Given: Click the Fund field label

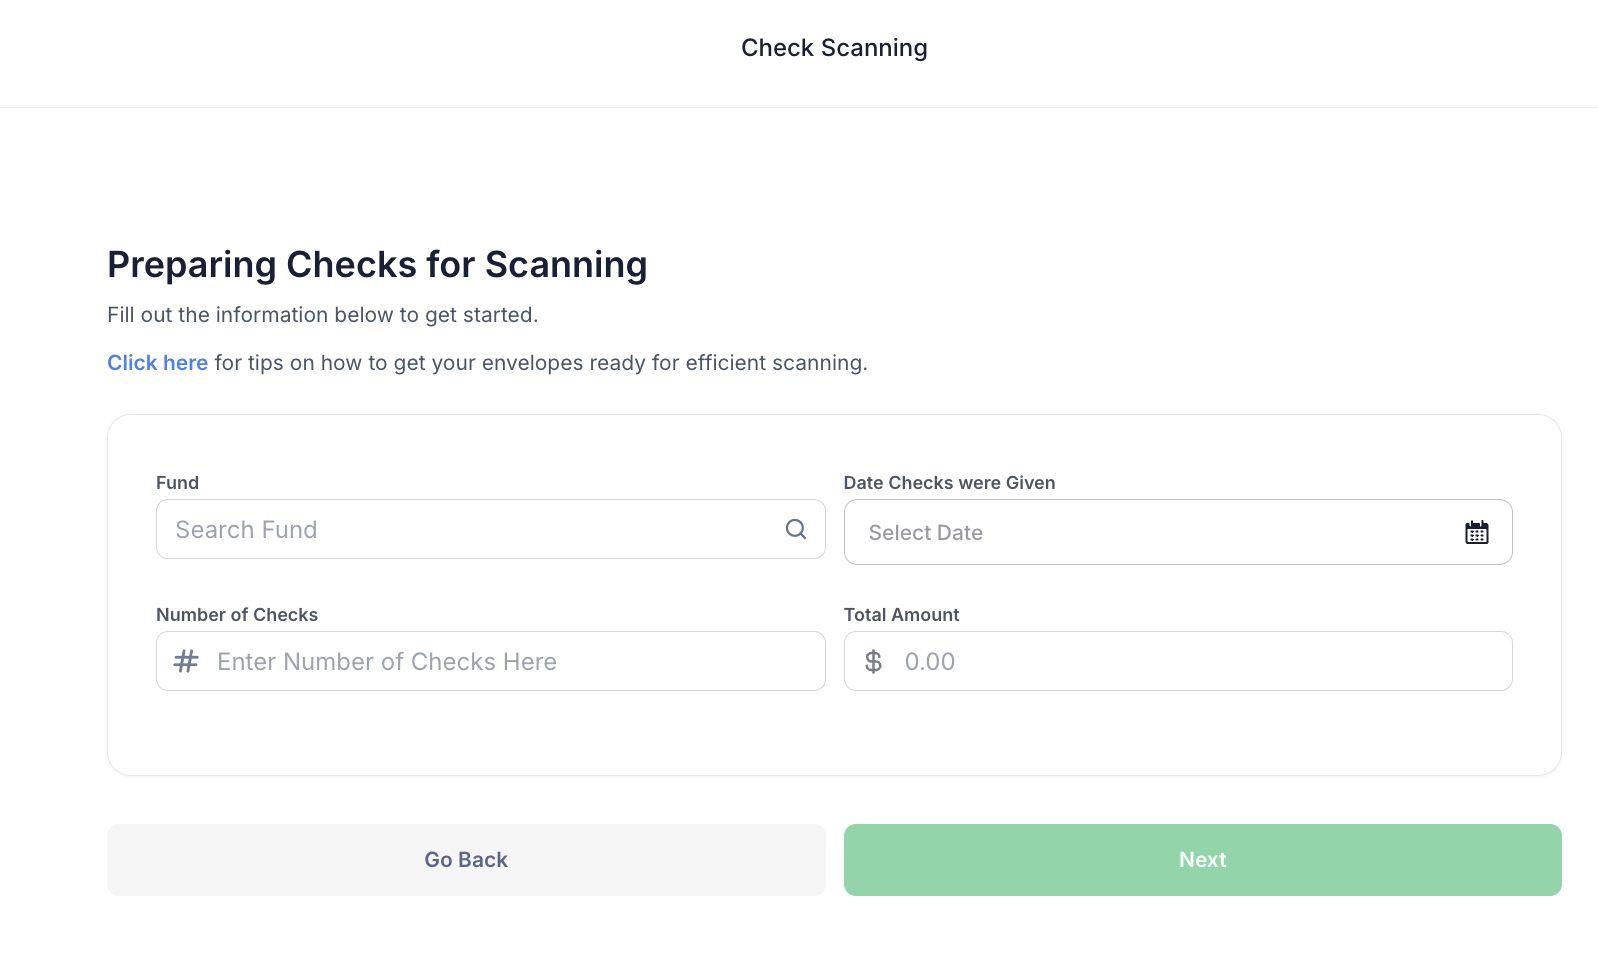Looking at the screenshot, I should coord(178,483).
